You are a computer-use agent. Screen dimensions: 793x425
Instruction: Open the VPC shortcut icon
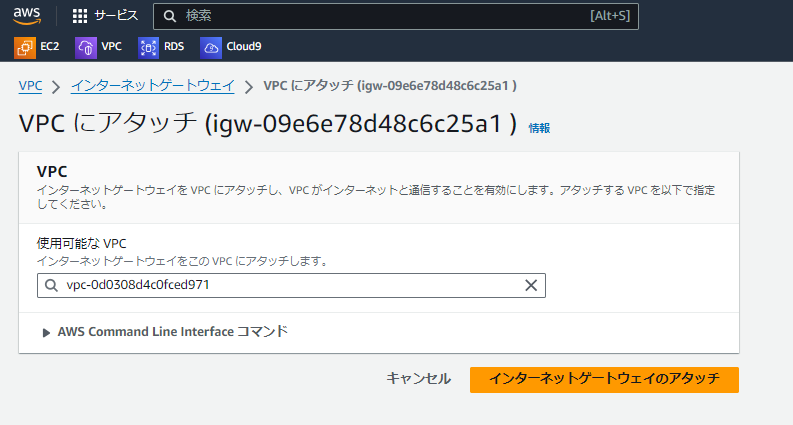coord(86,48)
